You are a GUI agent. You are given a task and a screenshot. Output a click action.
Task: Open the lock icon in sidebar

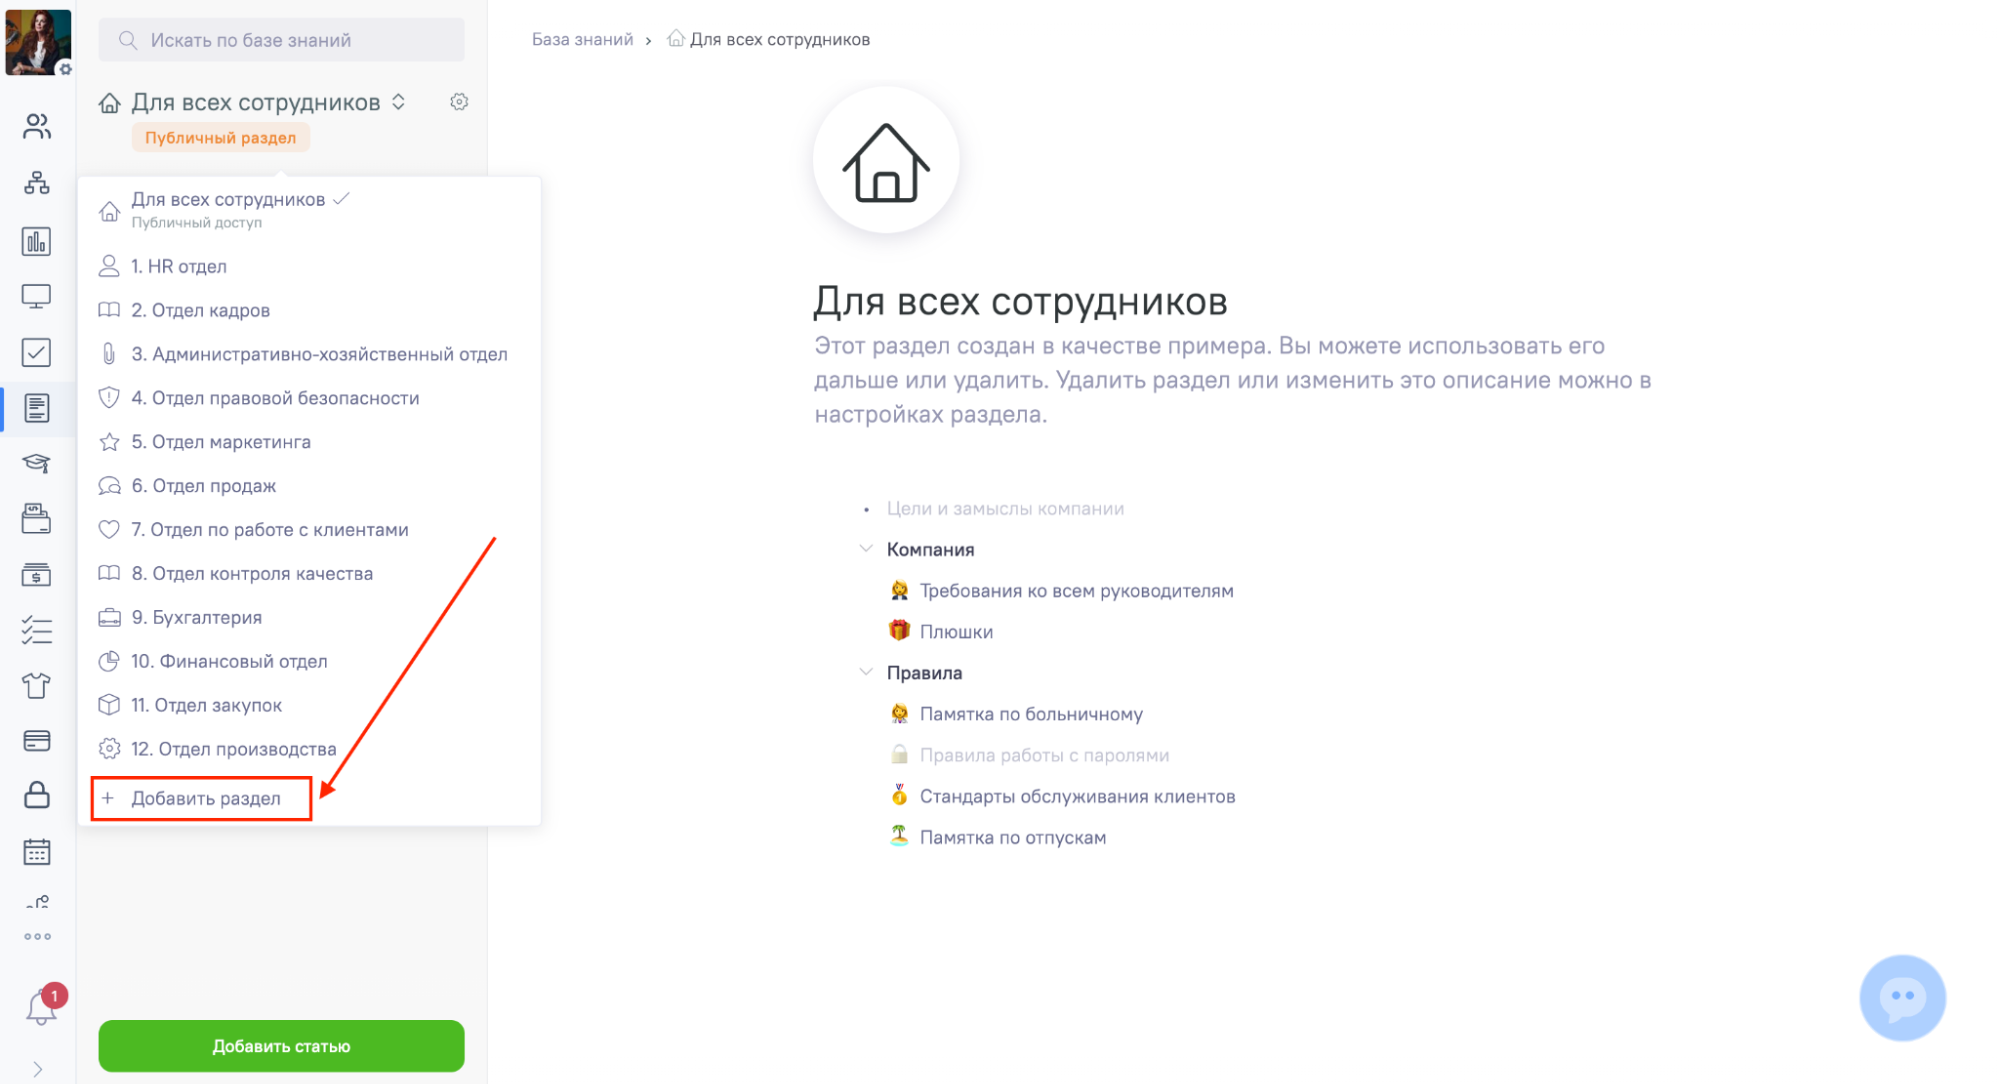click(x=37, y=795)
